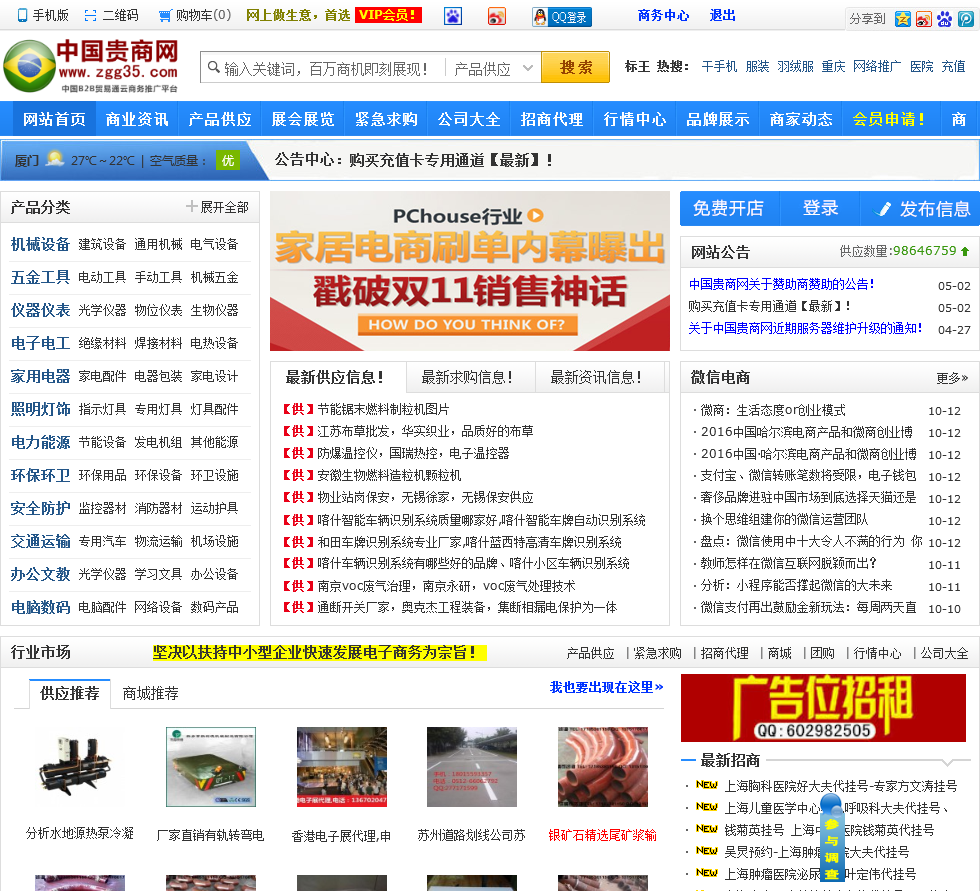Viewport: 980px width, 891px height.
Task: Open product thumbnail 银矿石精选尾矿浆输
Action: click(x=602, y=768)
